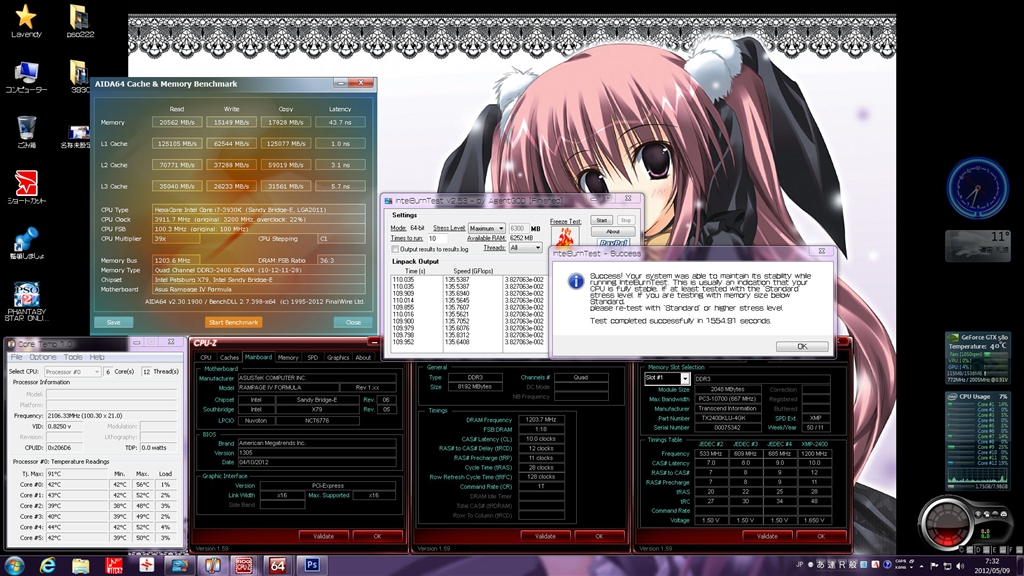Select the Mainboard tab in CPU-Z
The image size is (1024, 576).
[258, 357]
